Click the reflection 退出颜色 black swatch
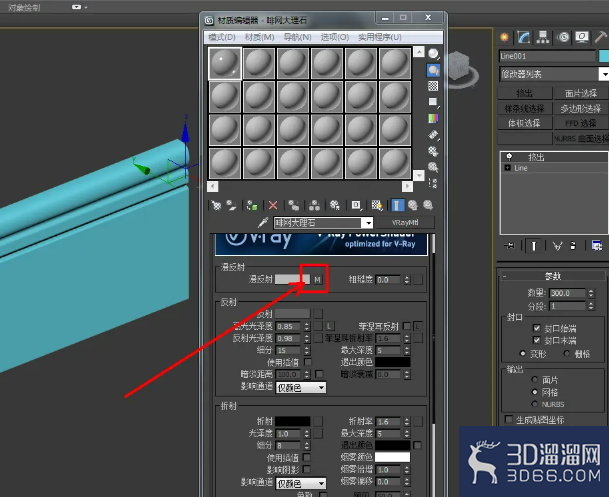The height and width of the screenshot is (497, 609). [x=392, y=362]
